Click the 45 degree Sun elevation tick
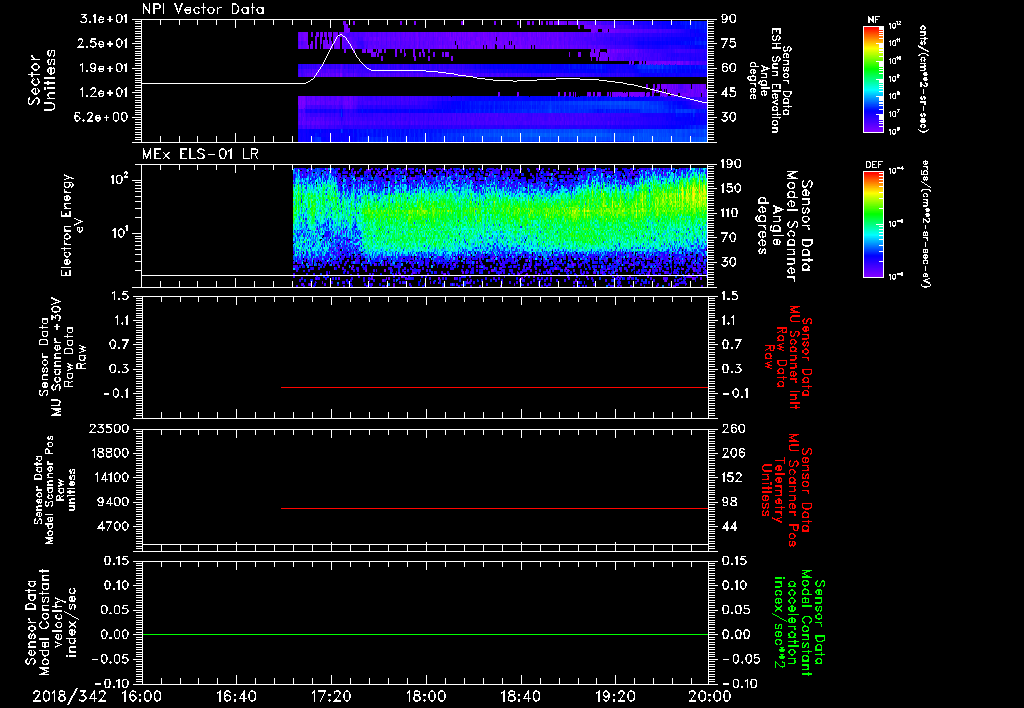This screenshot has height=708, width=1024. (729, 93)
